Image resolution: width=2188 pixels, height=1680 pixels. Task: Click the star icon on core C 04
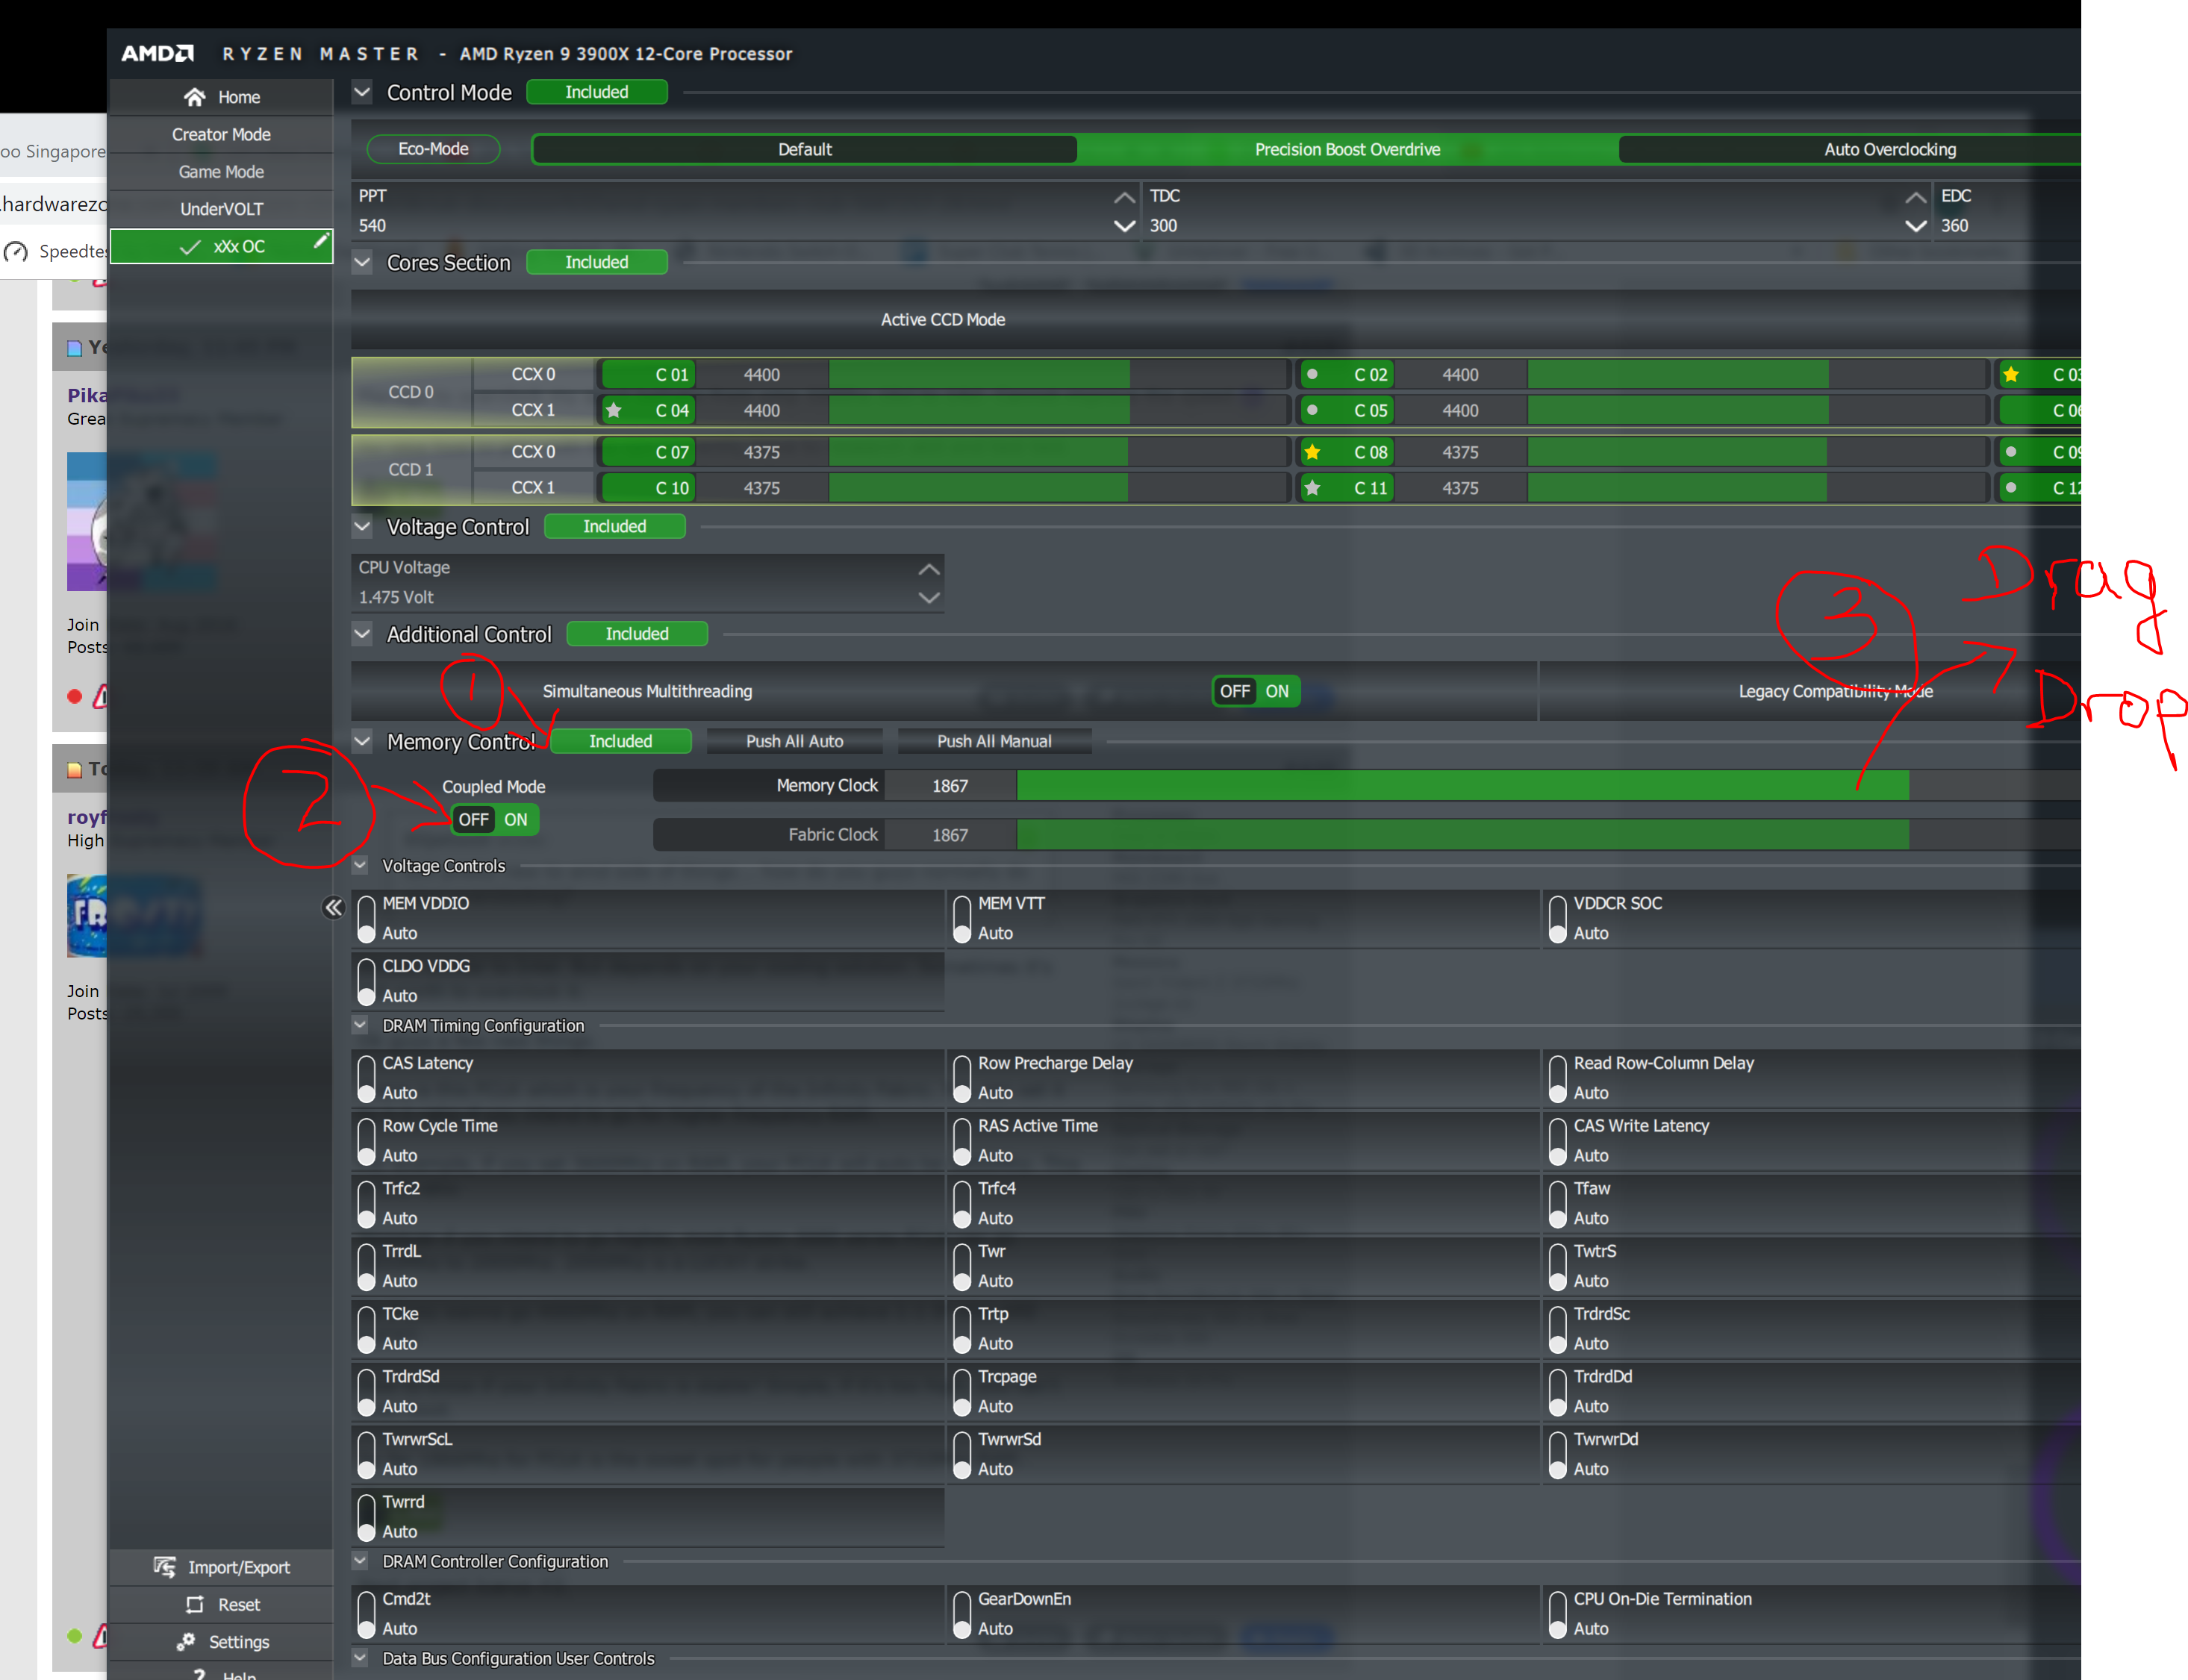[x=614, y=411]
